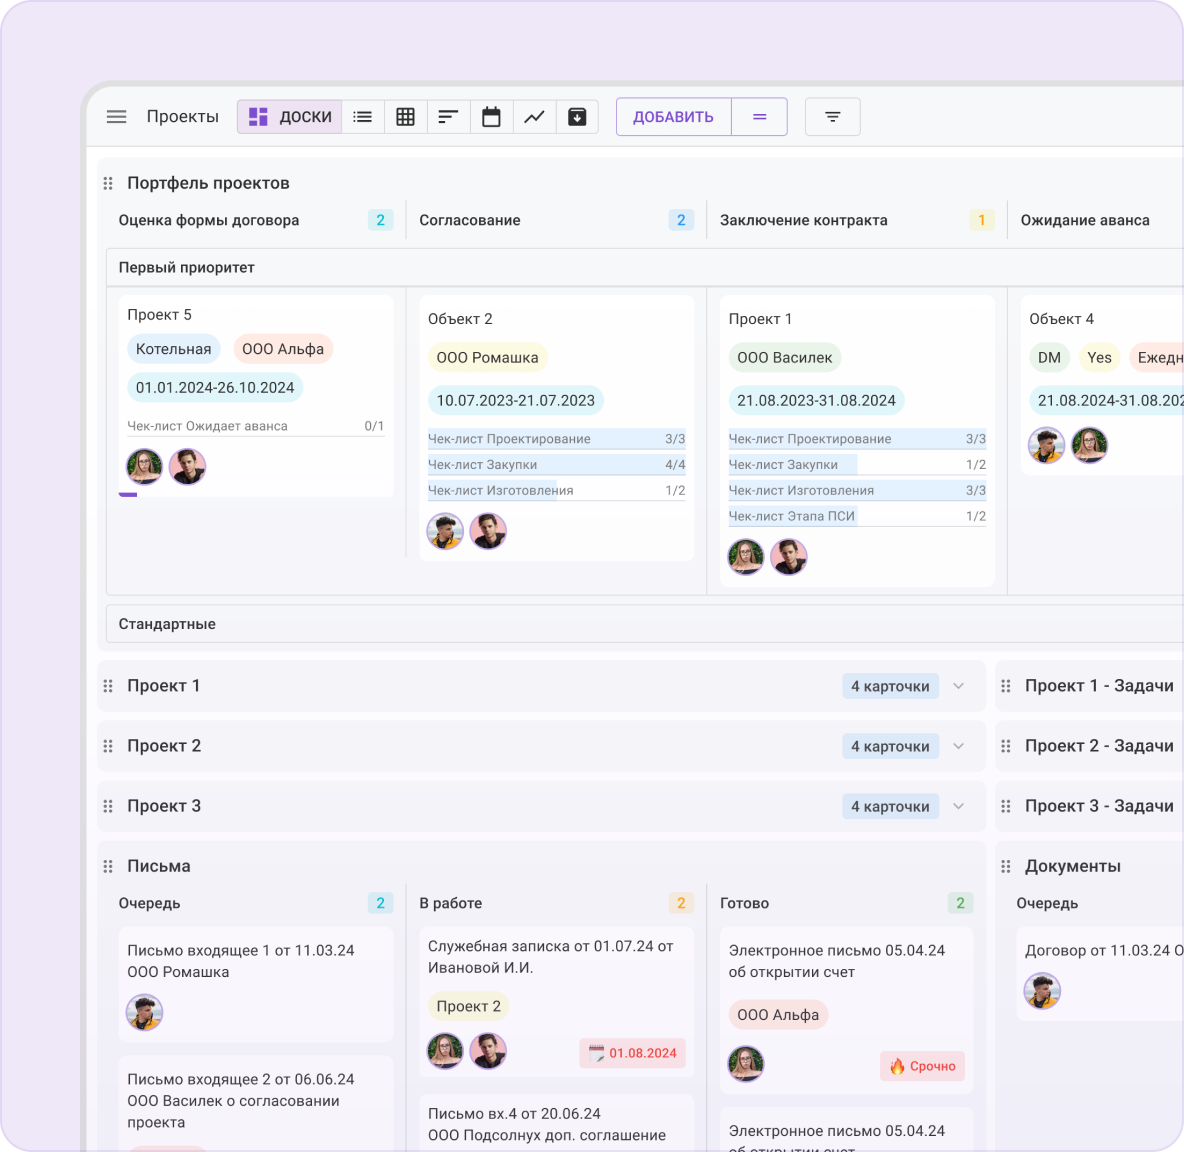Screen dimensions: 1184x1152
Task: Click the ООО Ромашка tag on Объект 2
Action: 487,358
